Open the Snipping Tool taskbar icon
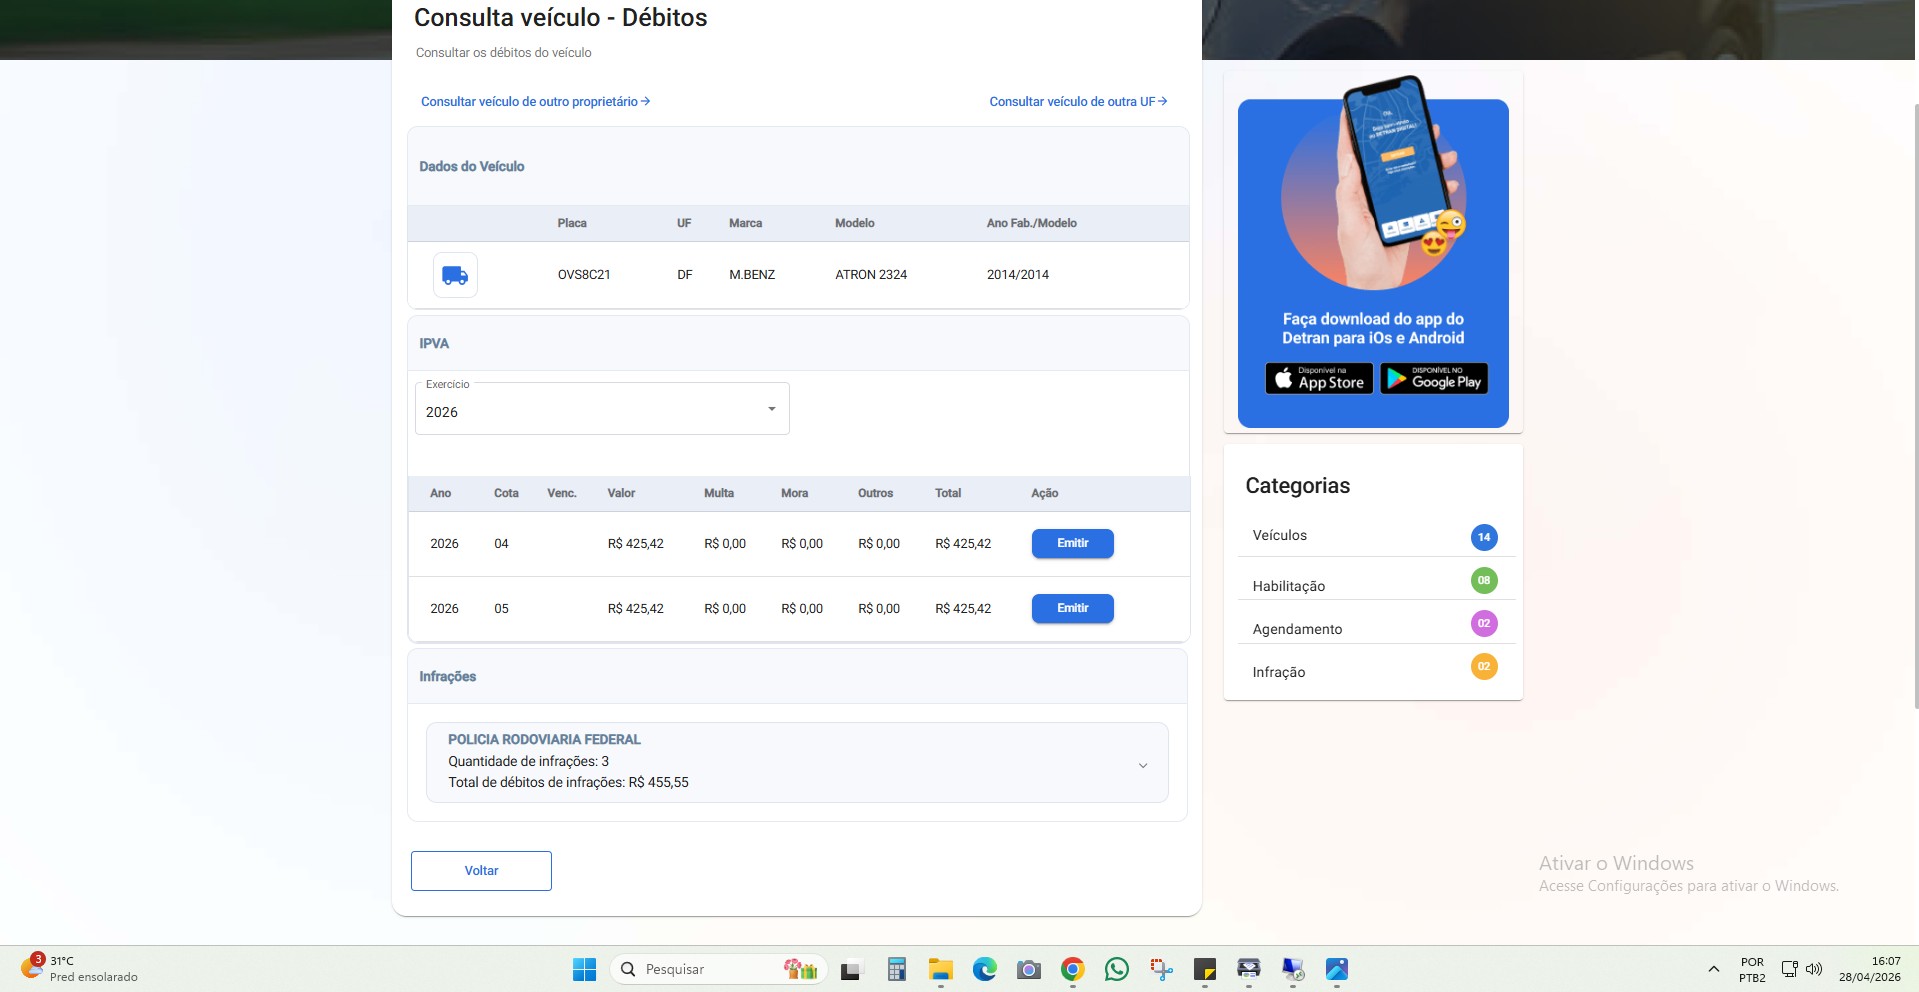Viewport: 1919px width, 992px height. [1160, 969]
